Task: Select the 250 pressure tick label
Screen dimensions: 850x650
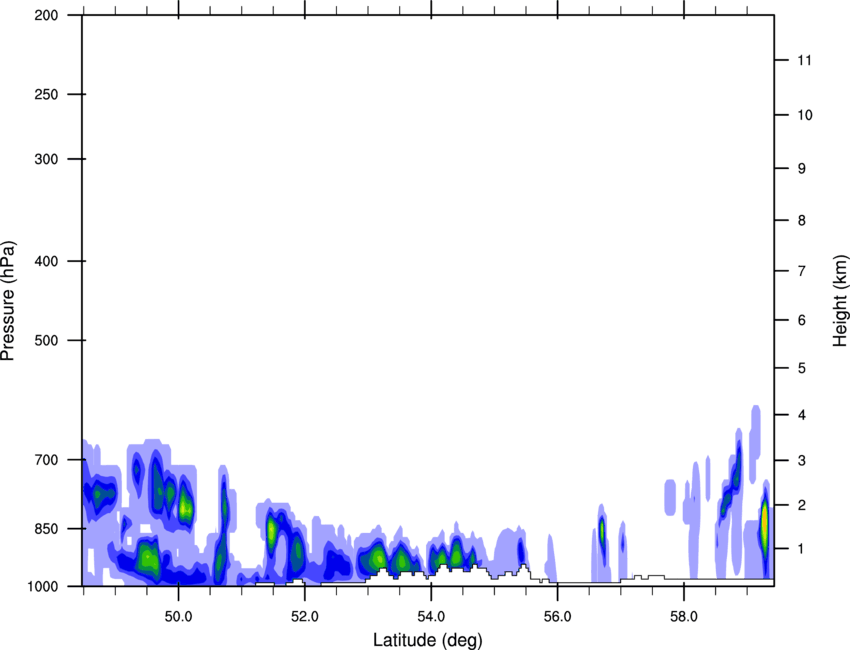Action: pos(47,94)
